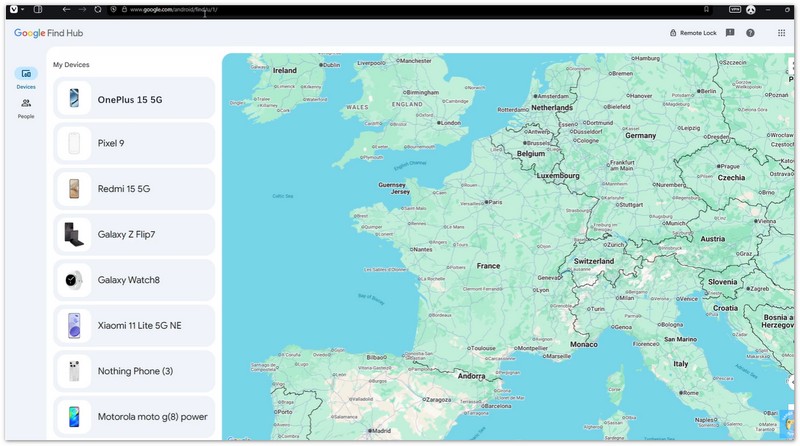Go back with the browser back arrow
800x446 pixels.
coord(66,9)
